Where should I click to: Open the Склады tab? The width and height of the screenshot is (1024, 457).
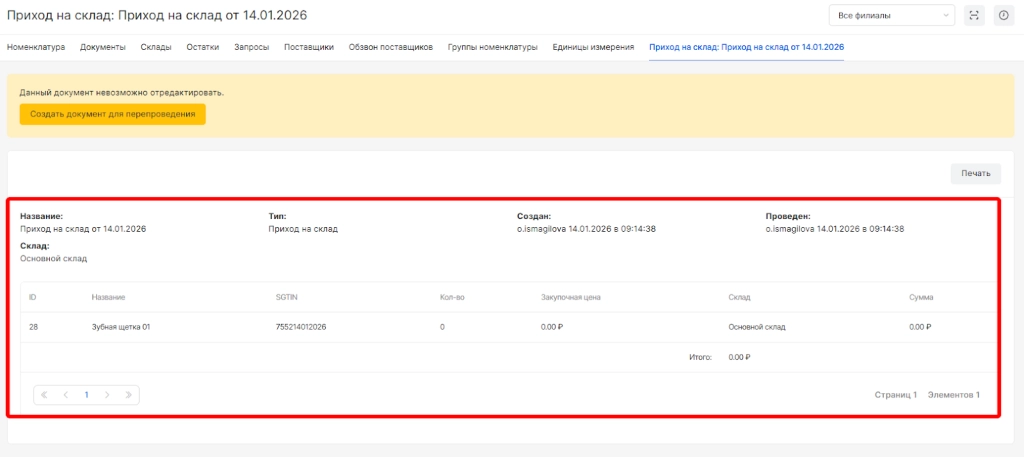(x=156, y=47)
